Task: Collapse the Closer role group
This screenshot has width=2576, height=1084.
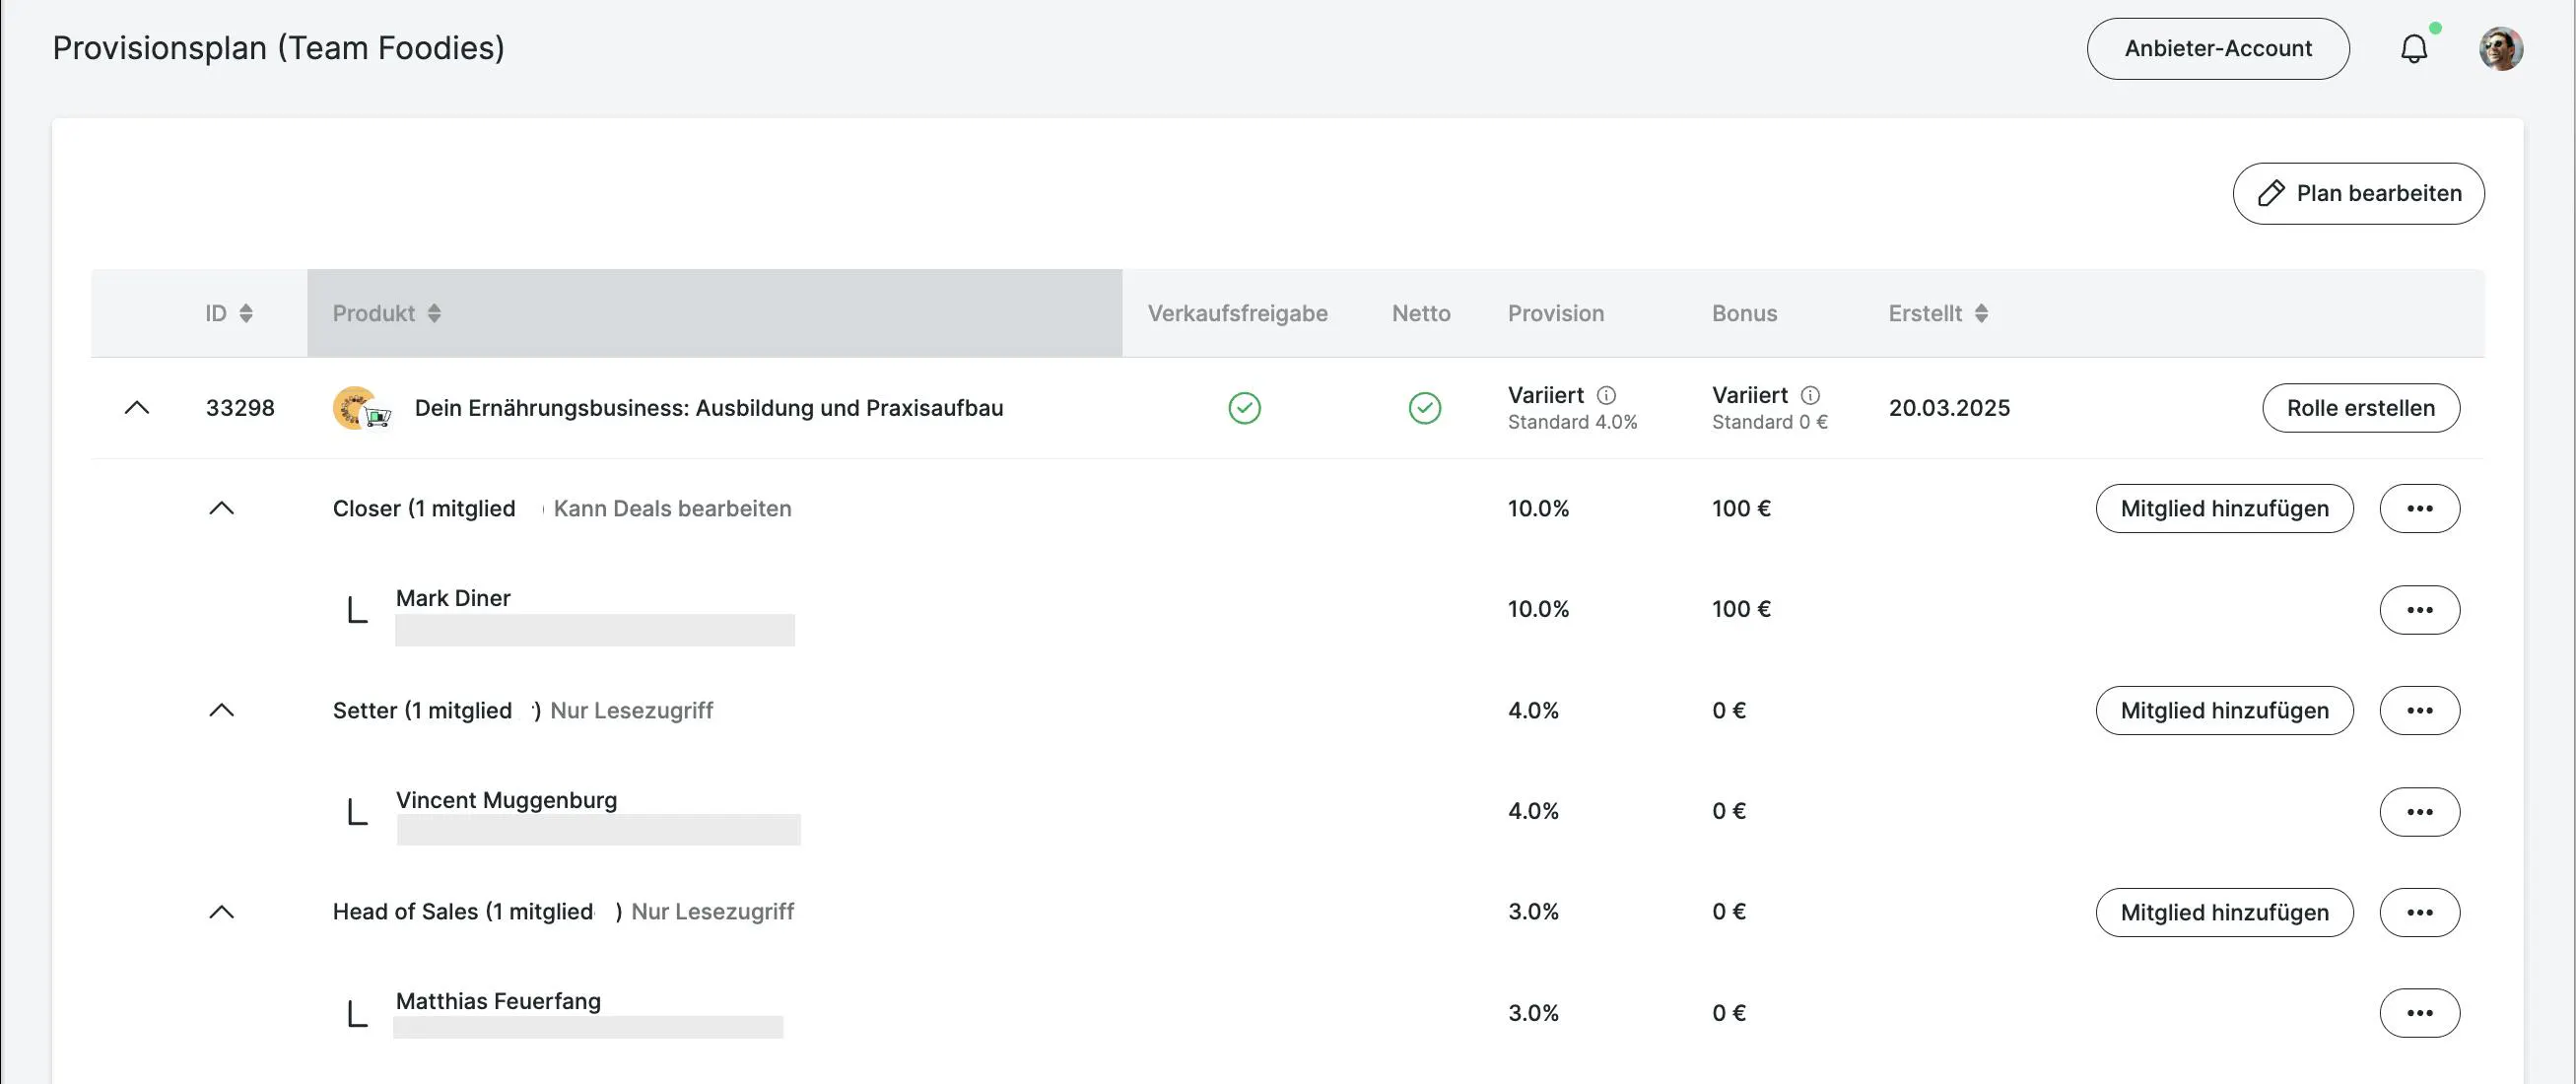Action: (221, 509)
